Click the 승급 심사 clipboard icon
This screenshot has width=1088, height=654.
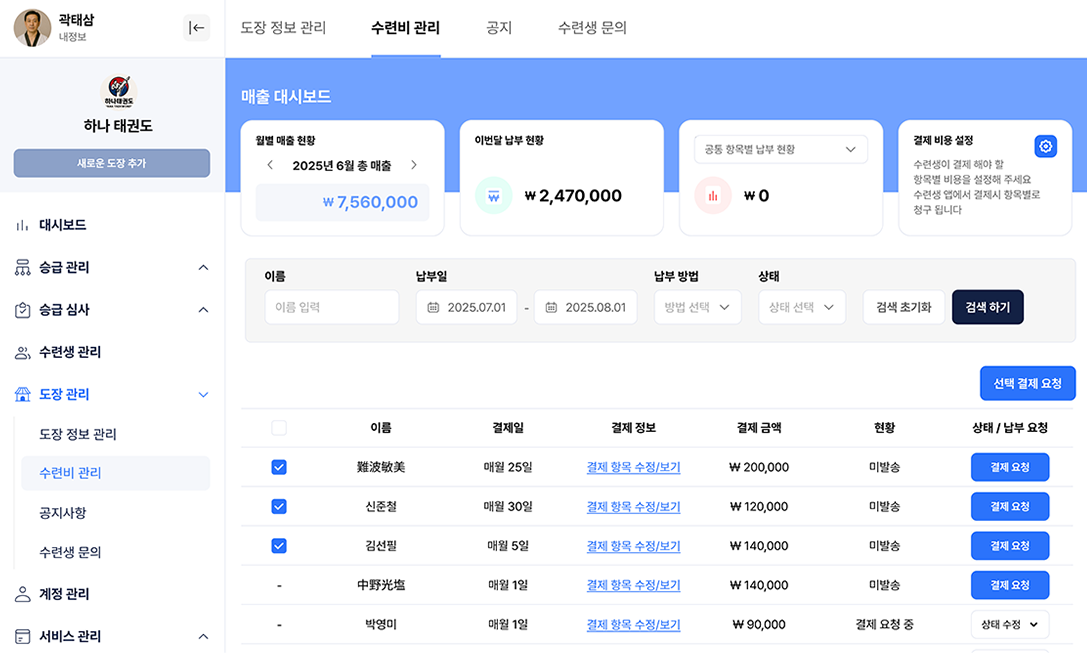(x=22, y=309)
